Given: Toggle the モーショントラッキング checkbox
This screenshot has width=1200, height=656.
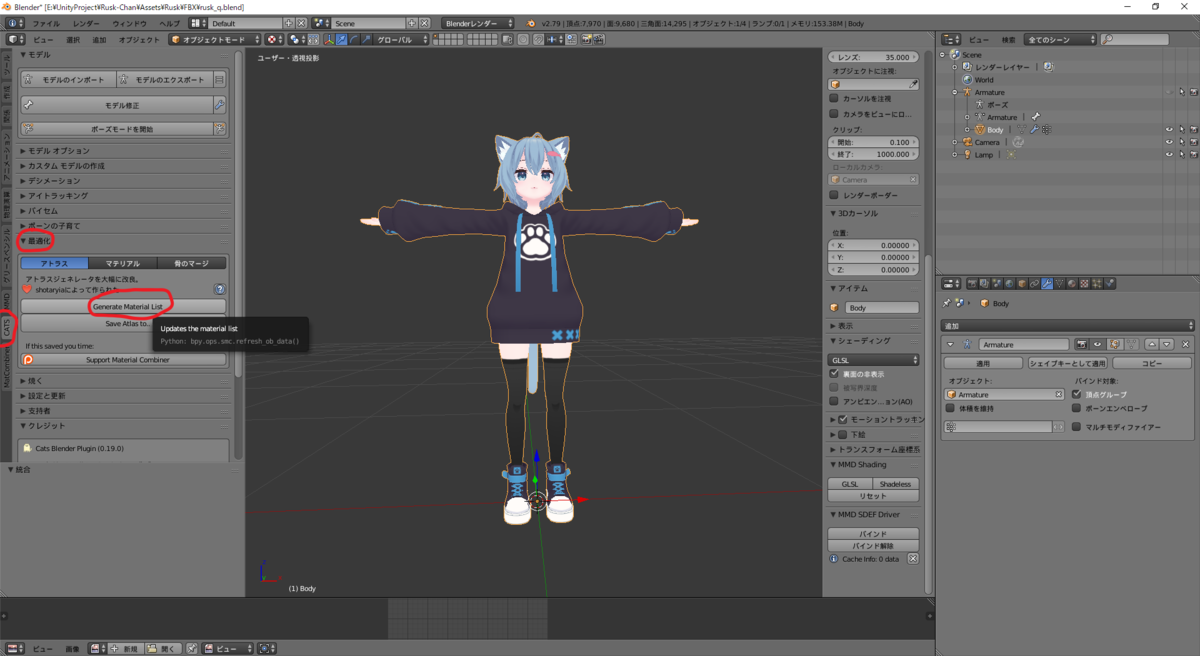Looking at the screenshot, I should click(842, 419).
